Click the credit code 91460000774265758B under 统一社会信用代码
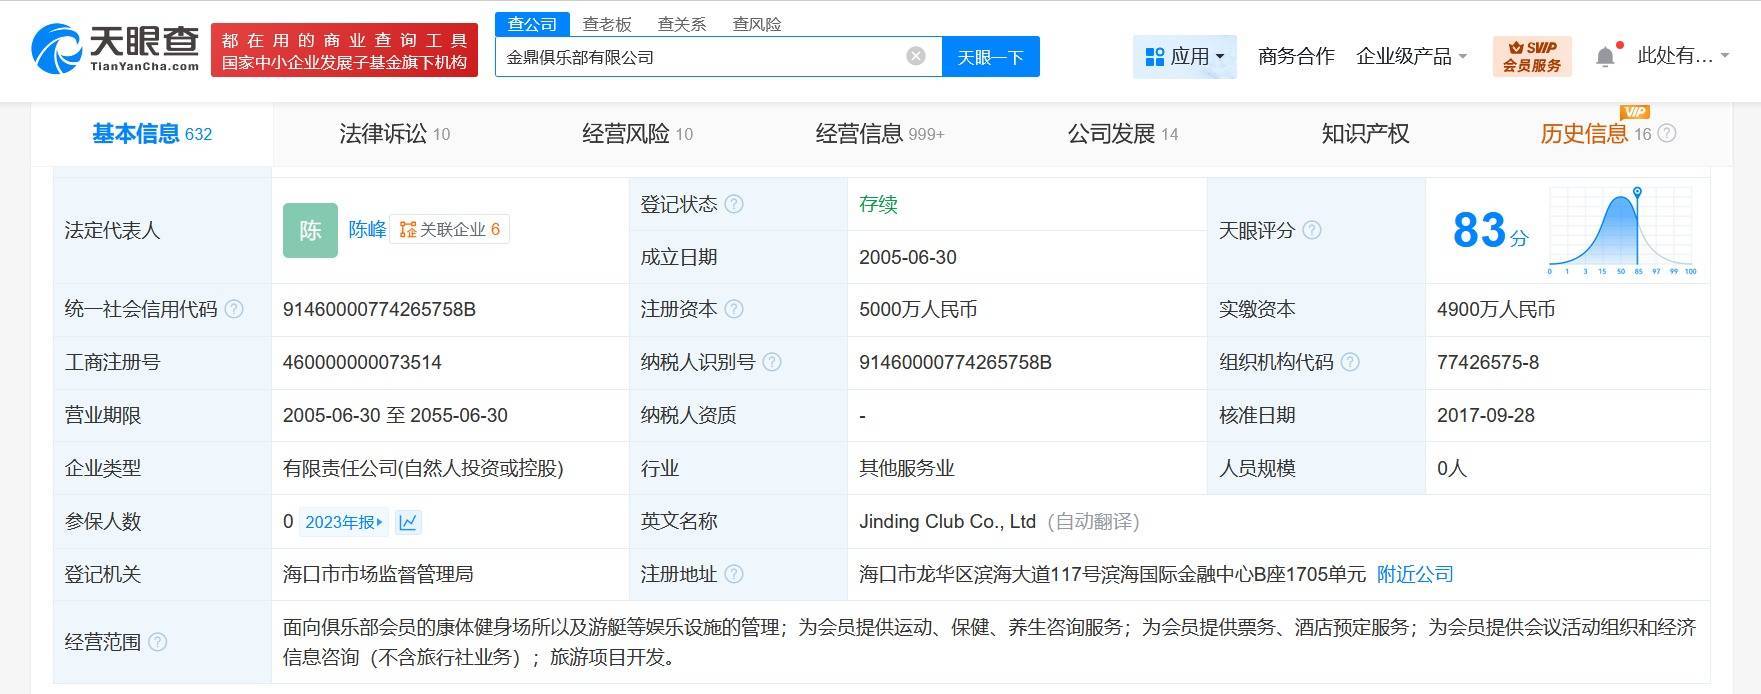 (379, 309)
